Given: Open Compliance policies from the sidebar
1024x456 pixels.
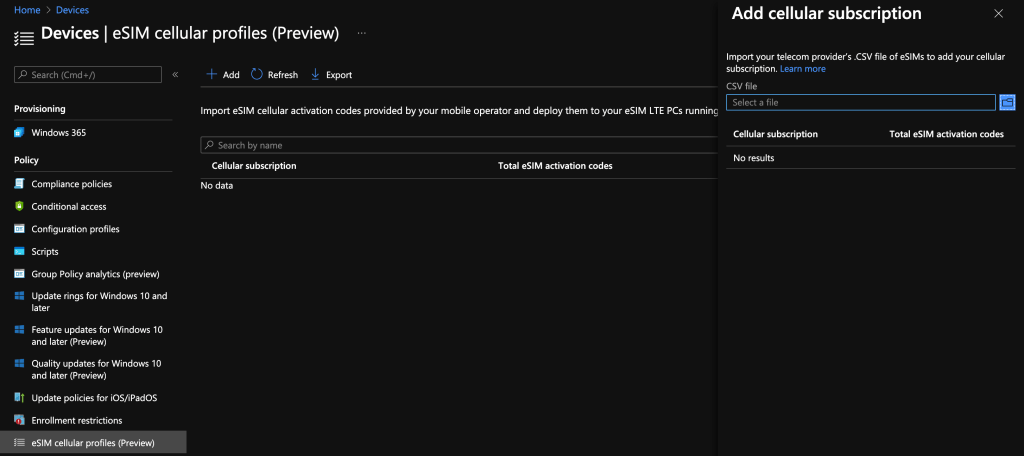Looking at the screenshot, I should [x=71, y=184].
